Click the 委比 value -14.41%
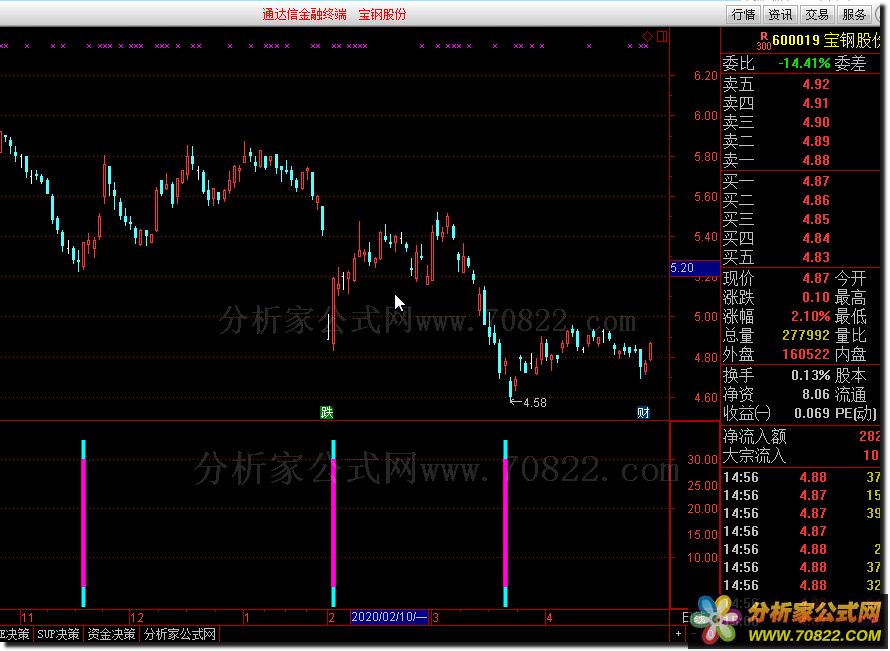 pyautogui.click(x=804, y=63)
